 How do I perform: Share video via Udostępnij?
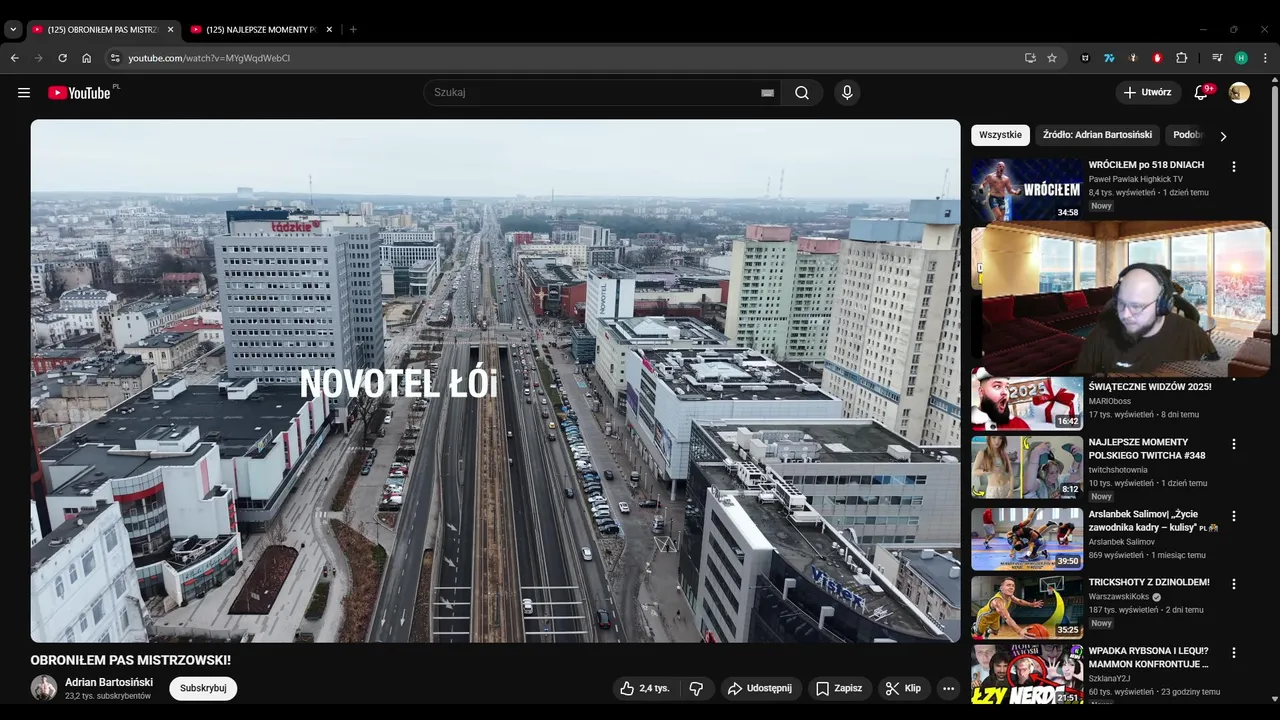click(x=761, y=688)
